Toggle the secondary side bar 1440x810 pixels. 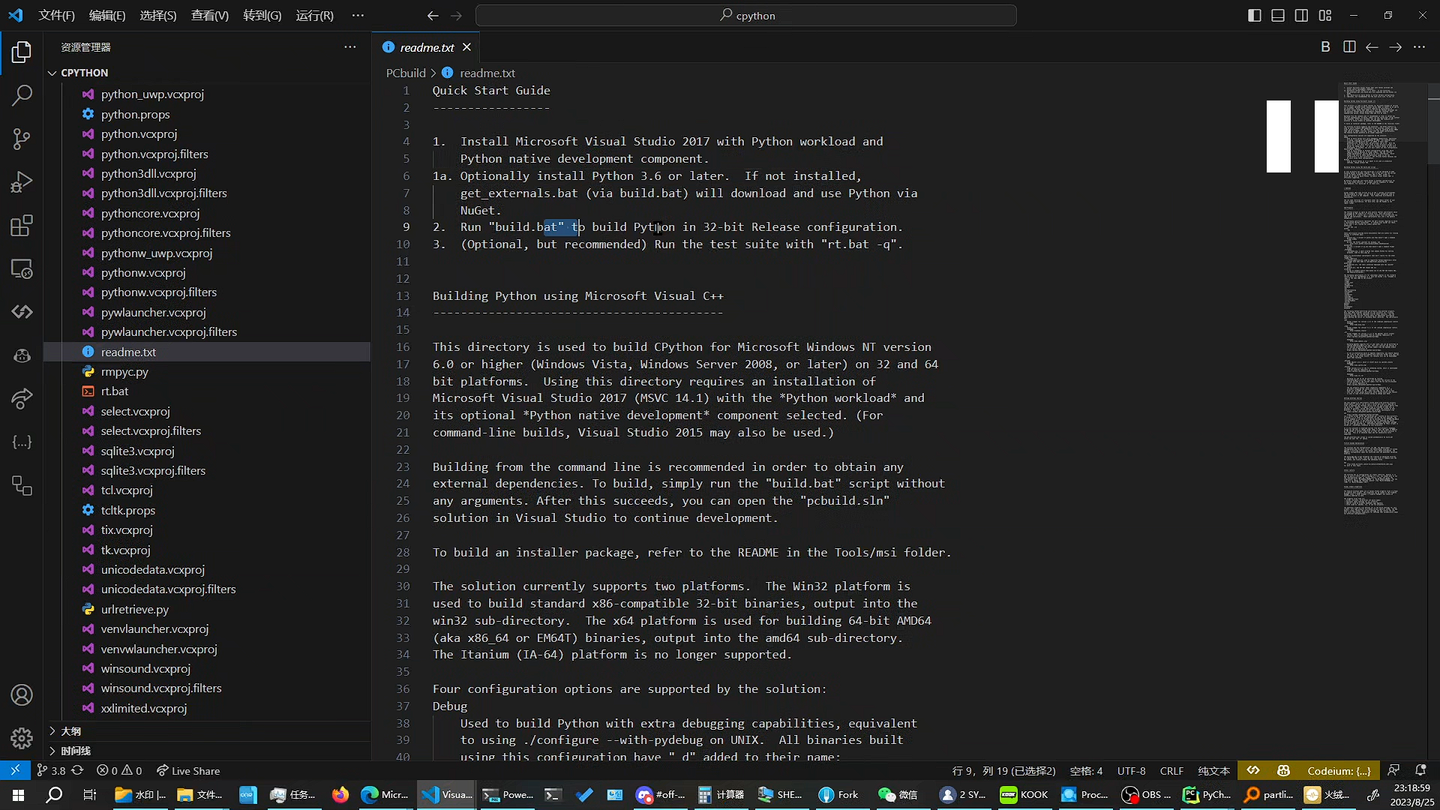(x=1301, y=15)
